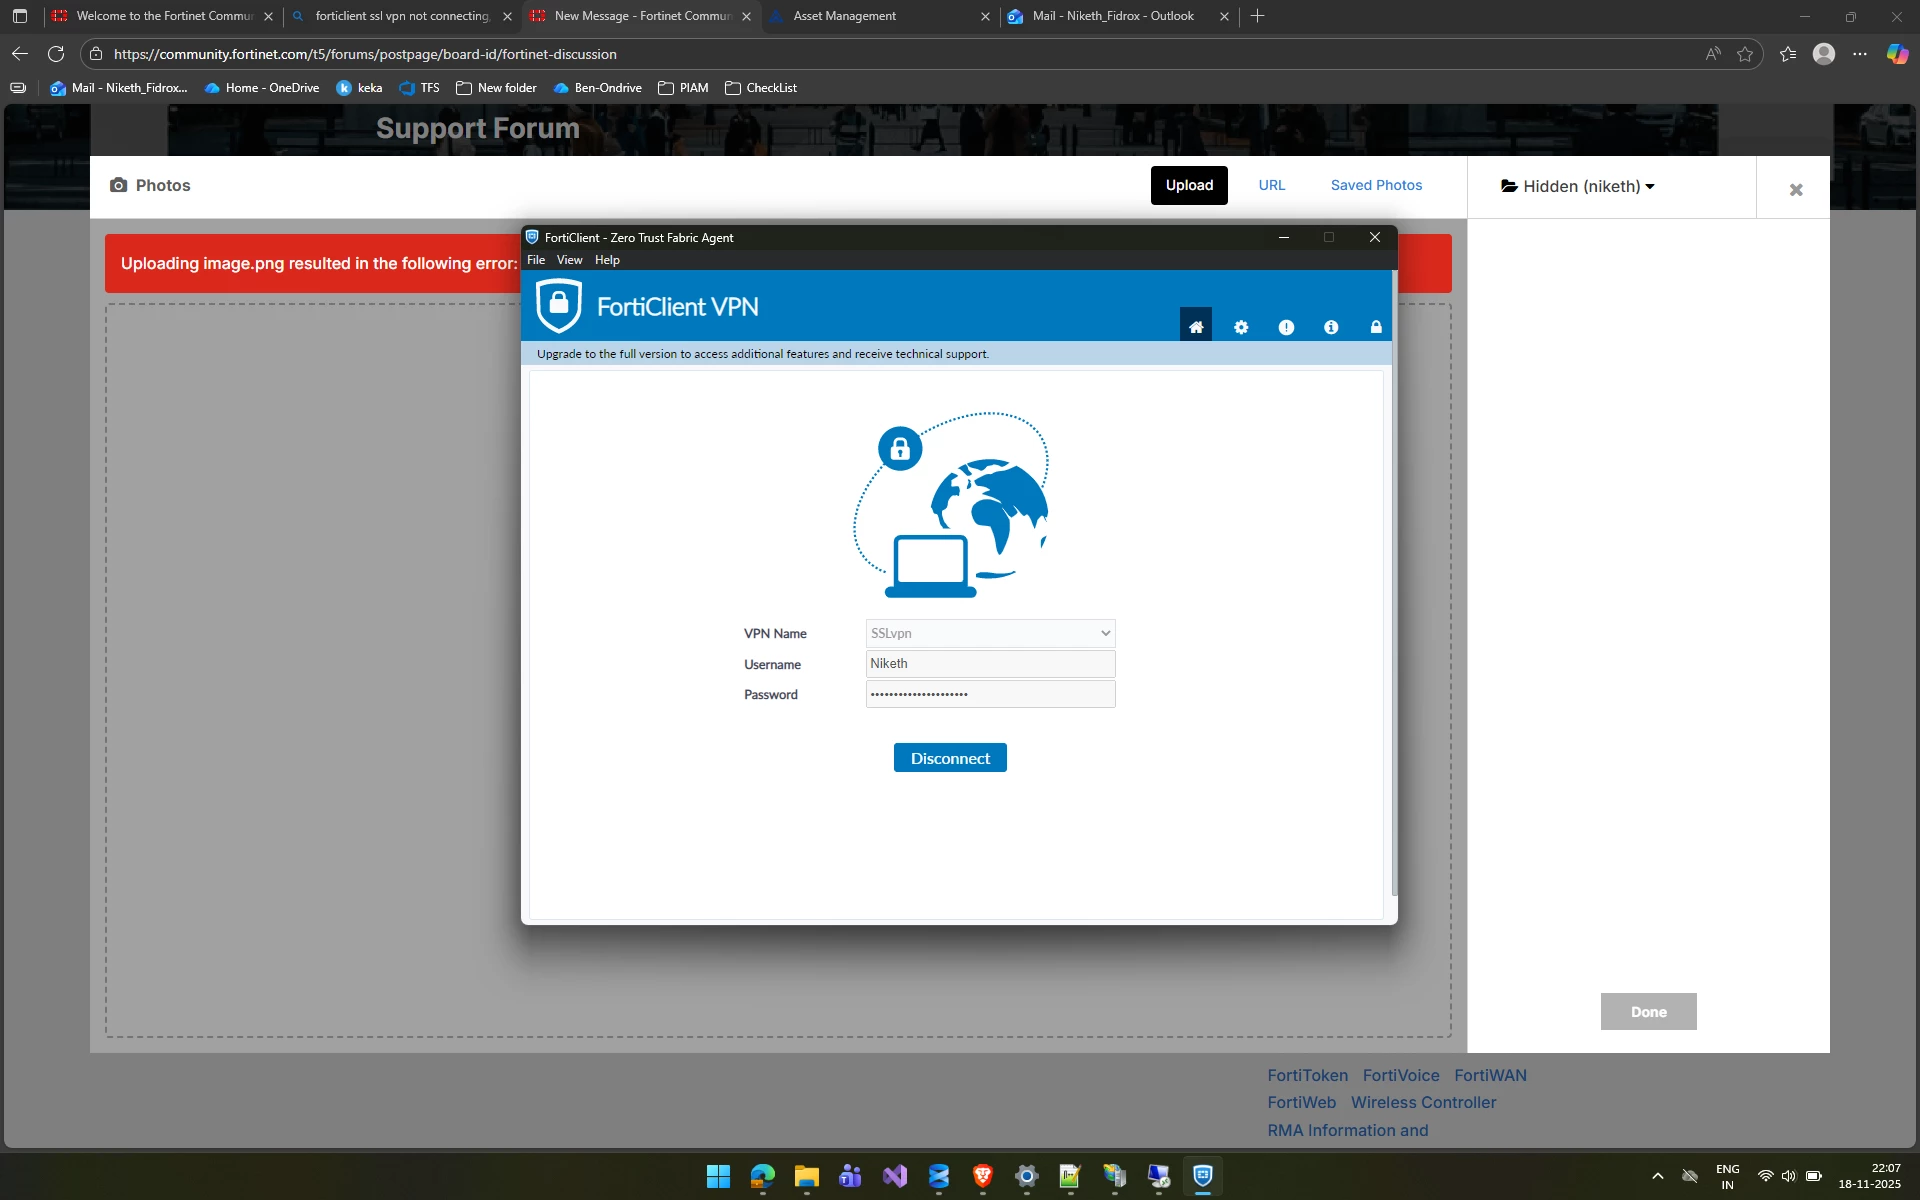Expand the VPN Name SSLvpn dropdown

990,633
